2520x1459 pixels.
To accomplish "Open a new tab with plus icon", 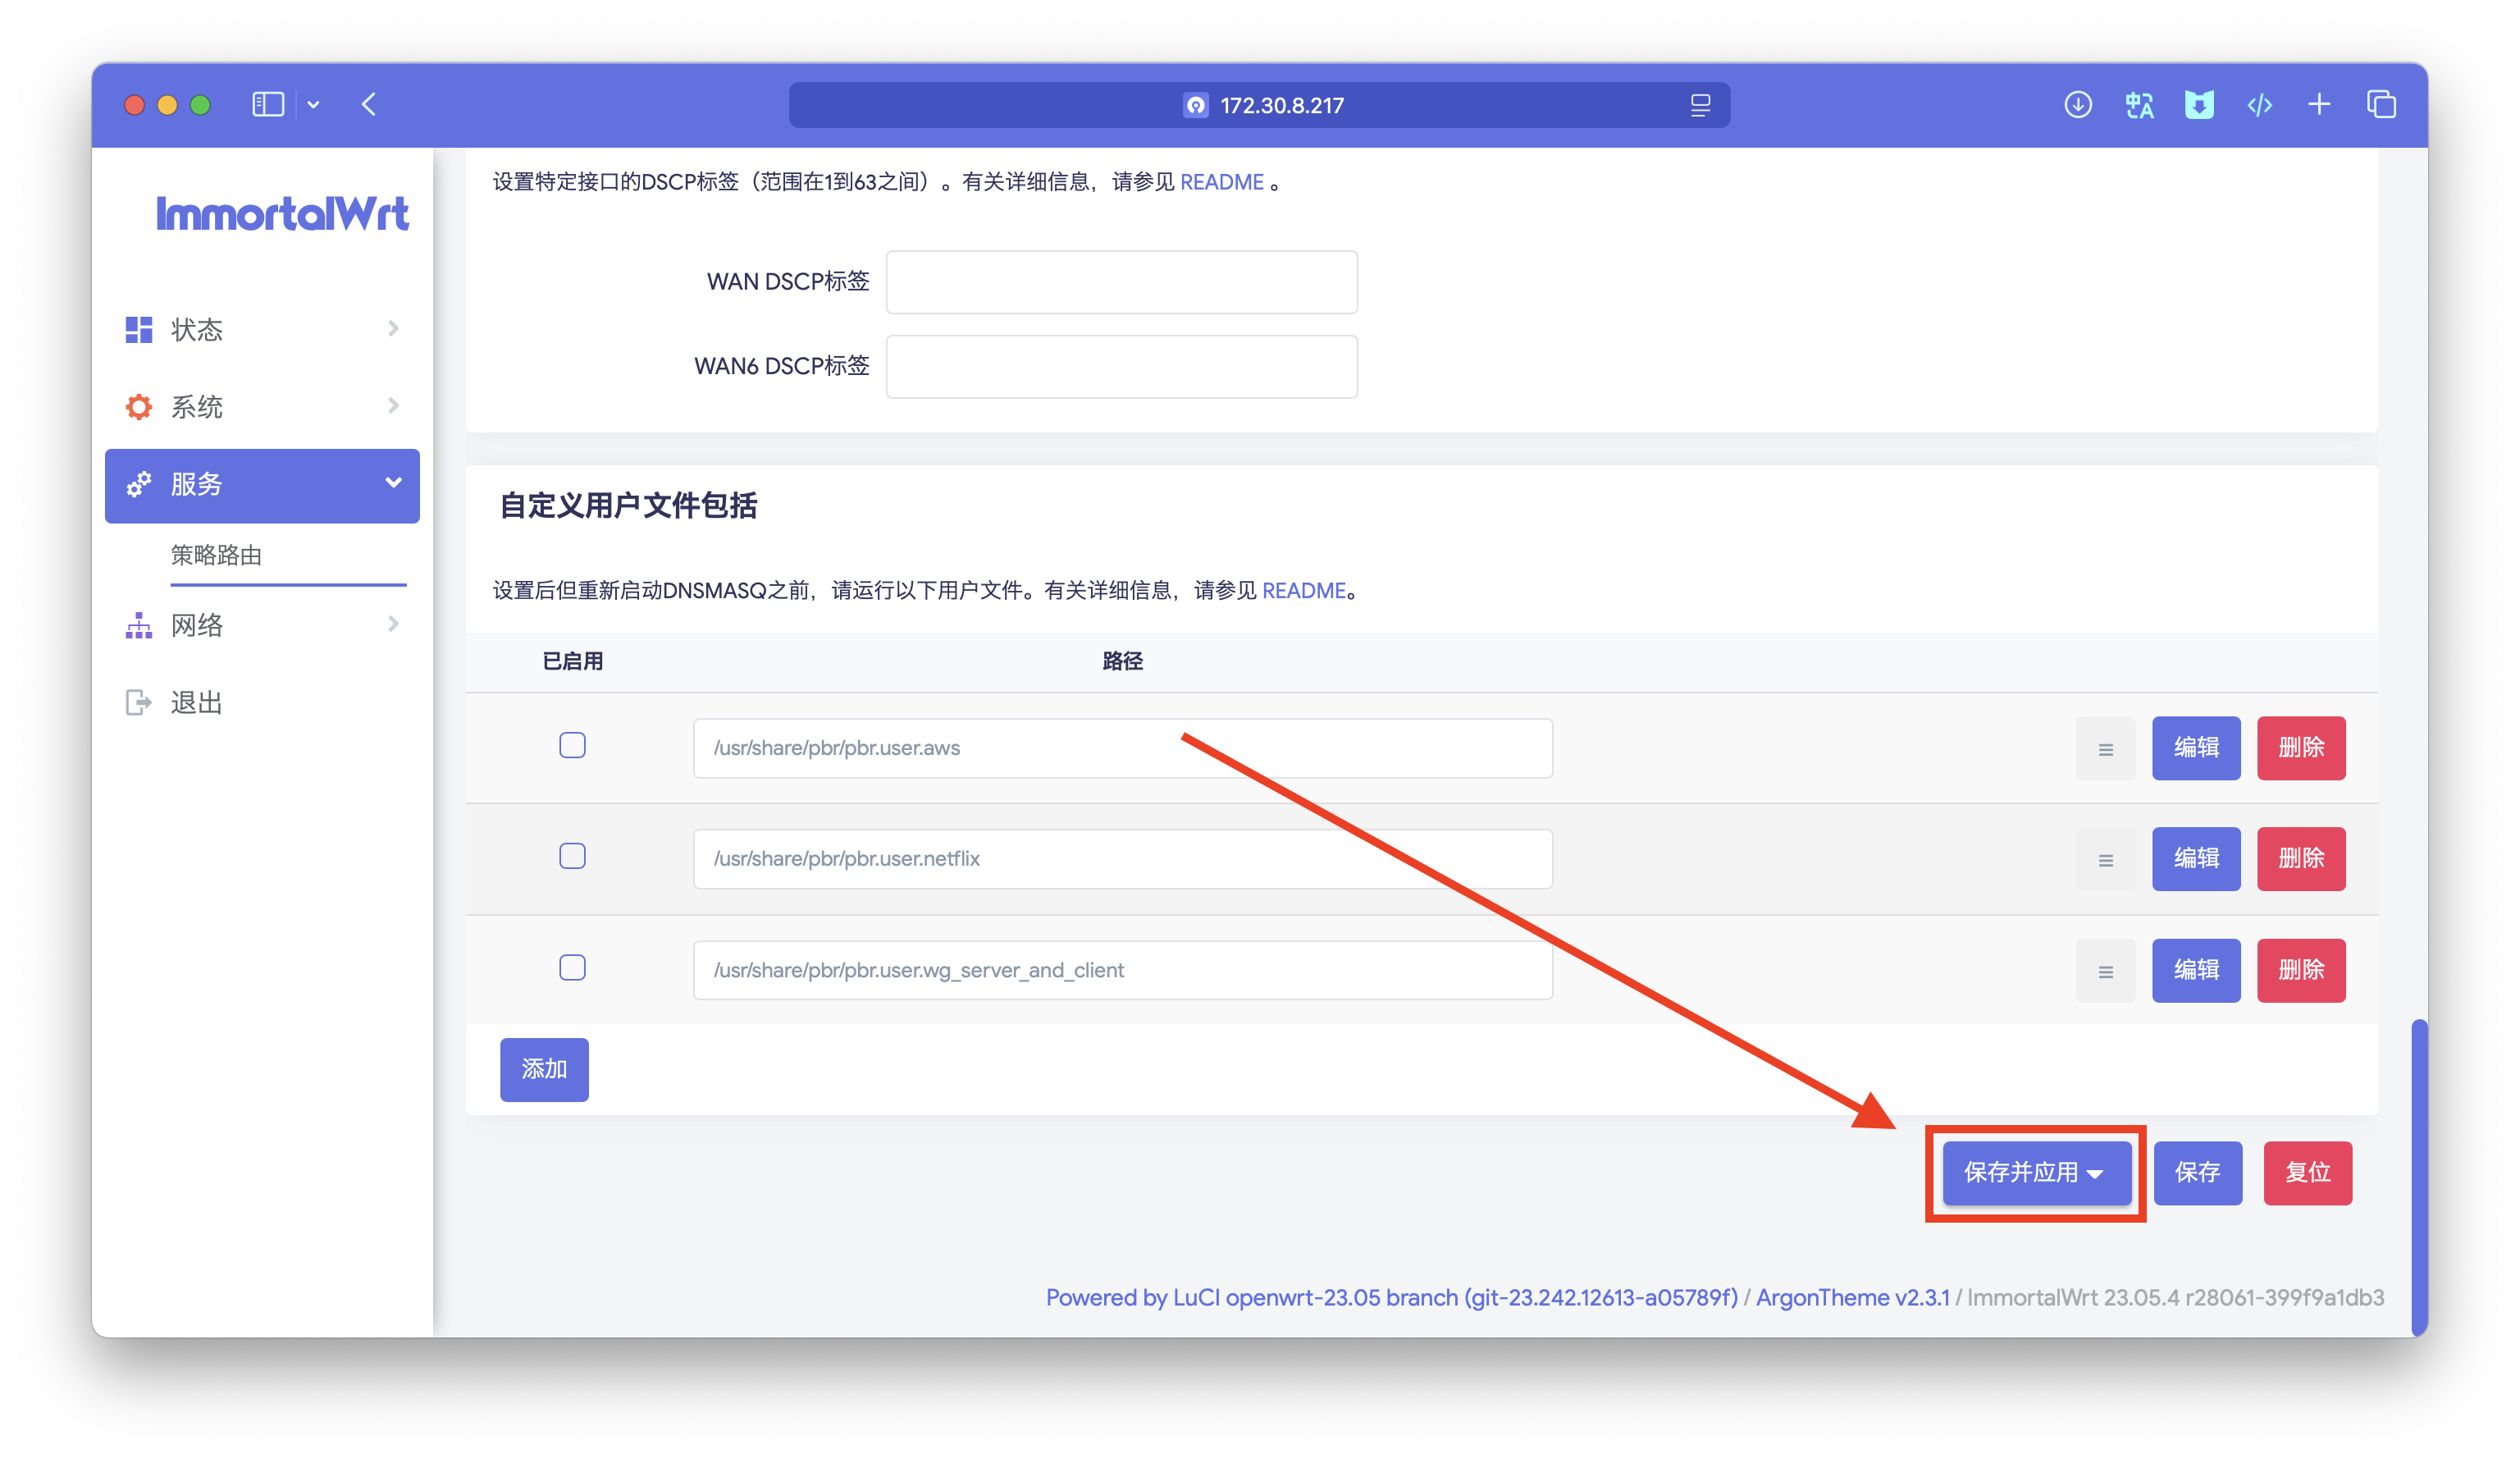I will (2319, 105).
